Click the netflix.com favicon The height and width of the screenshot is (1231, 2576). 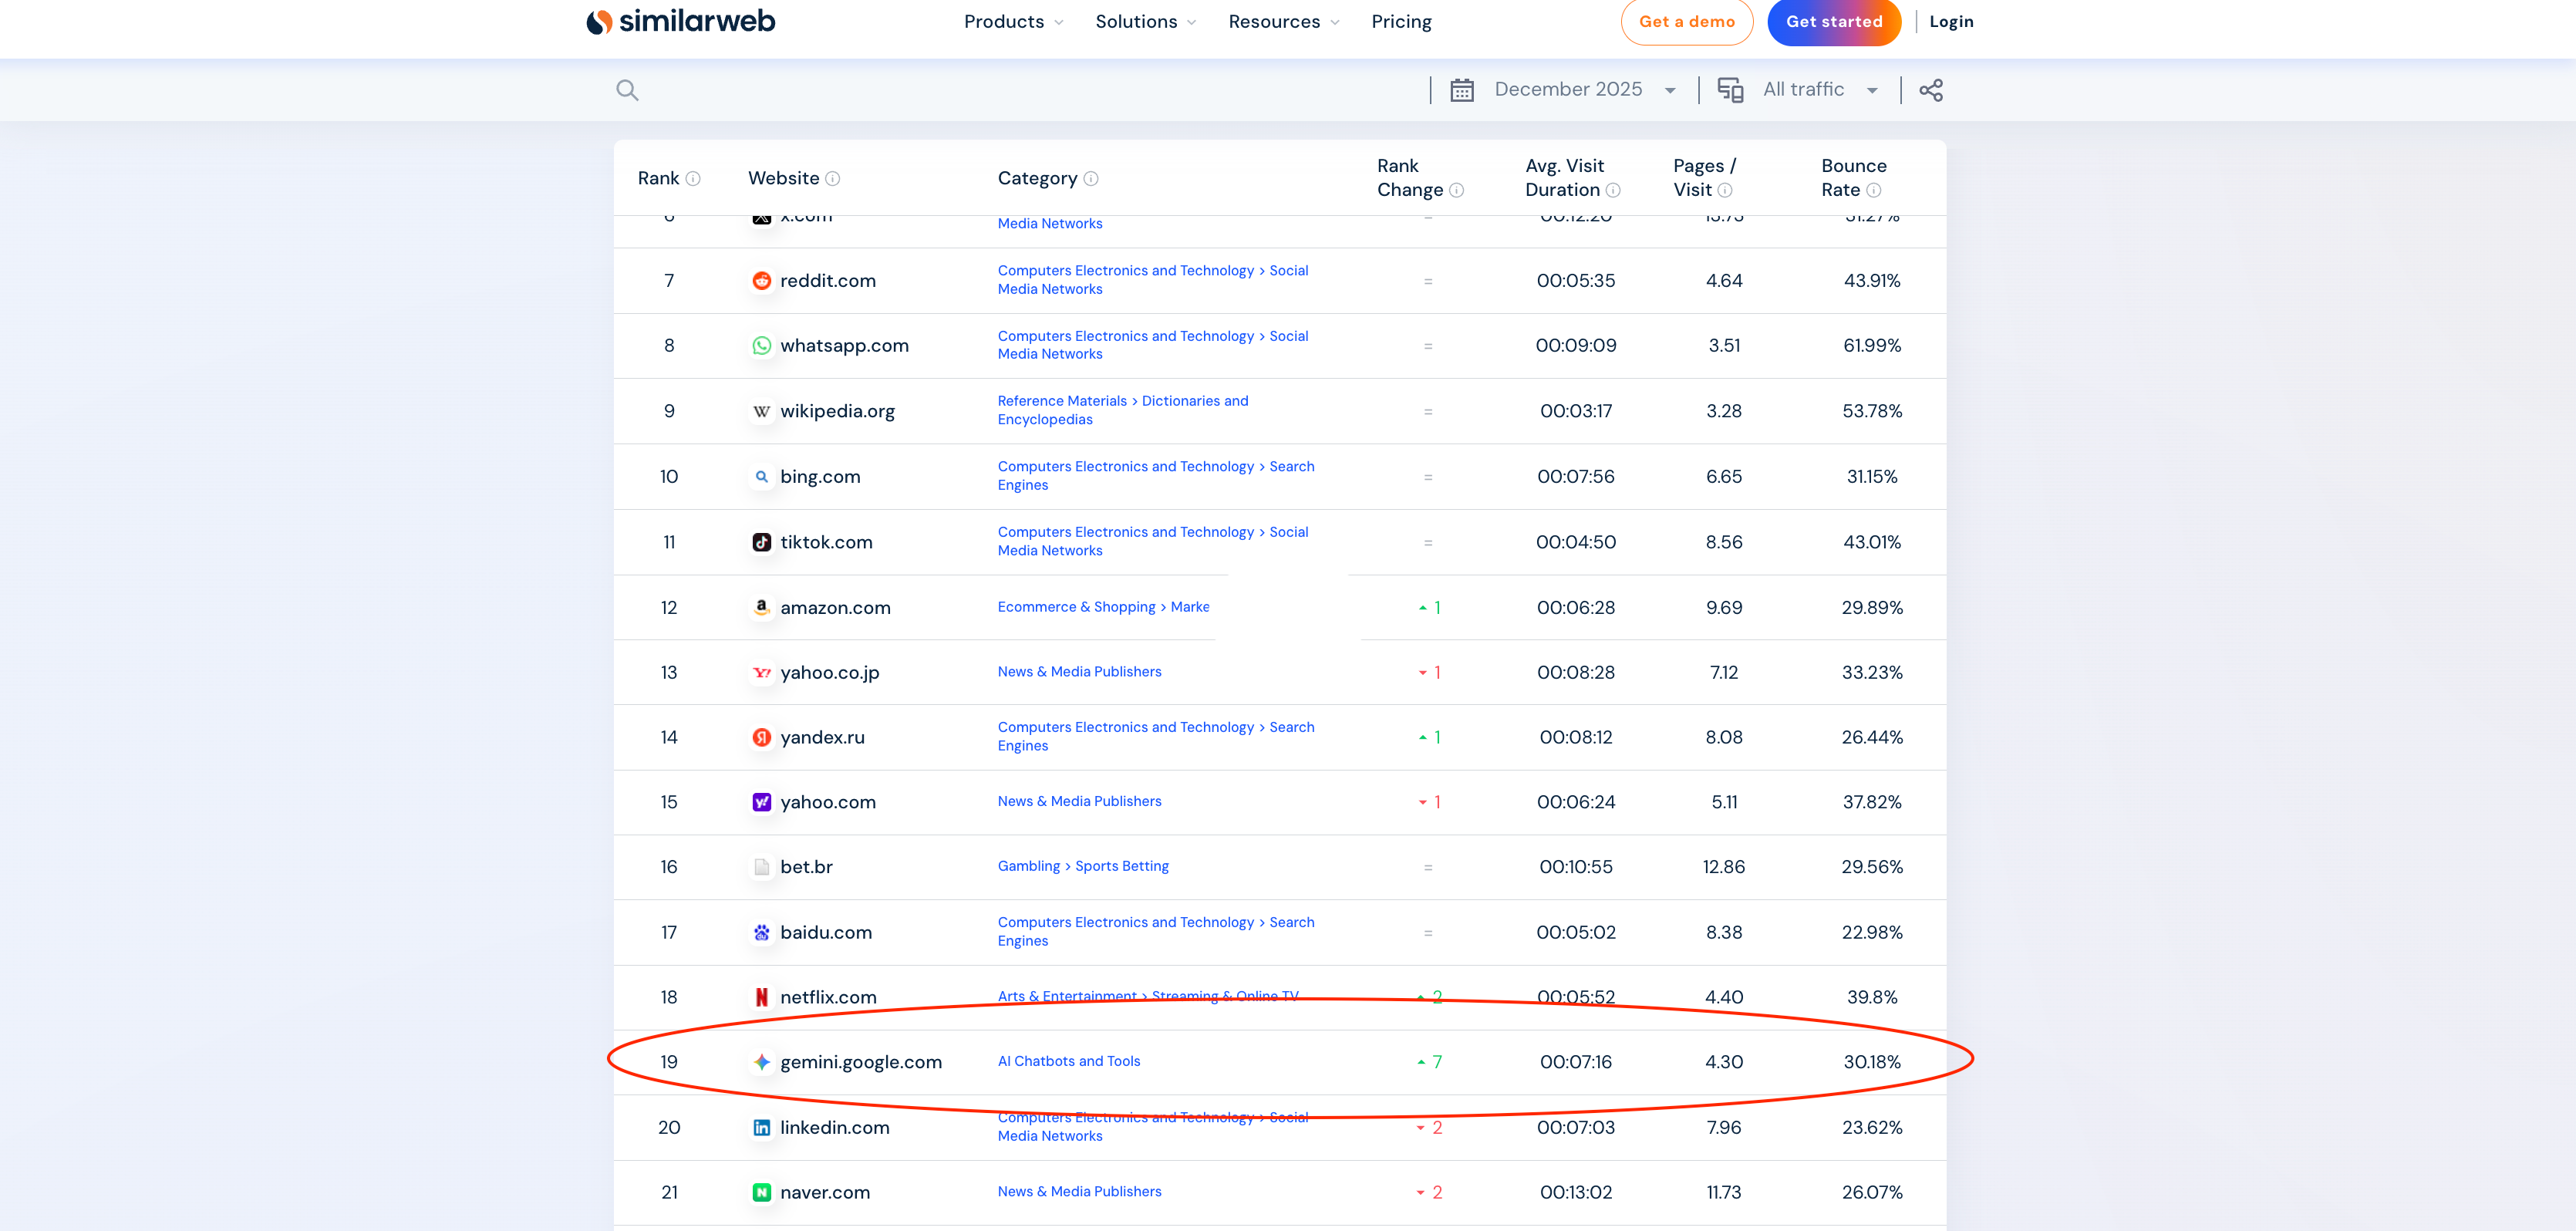762,998
